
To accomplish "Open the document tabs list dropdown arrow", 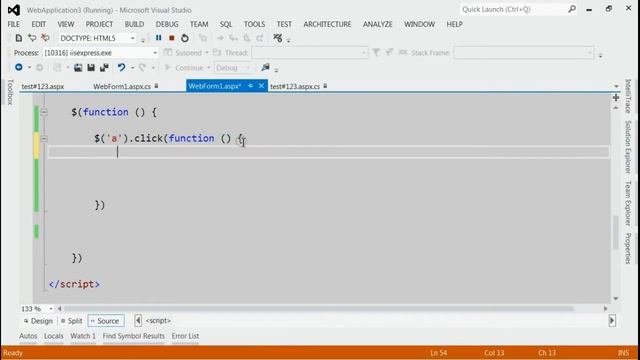I will [616, 86].
